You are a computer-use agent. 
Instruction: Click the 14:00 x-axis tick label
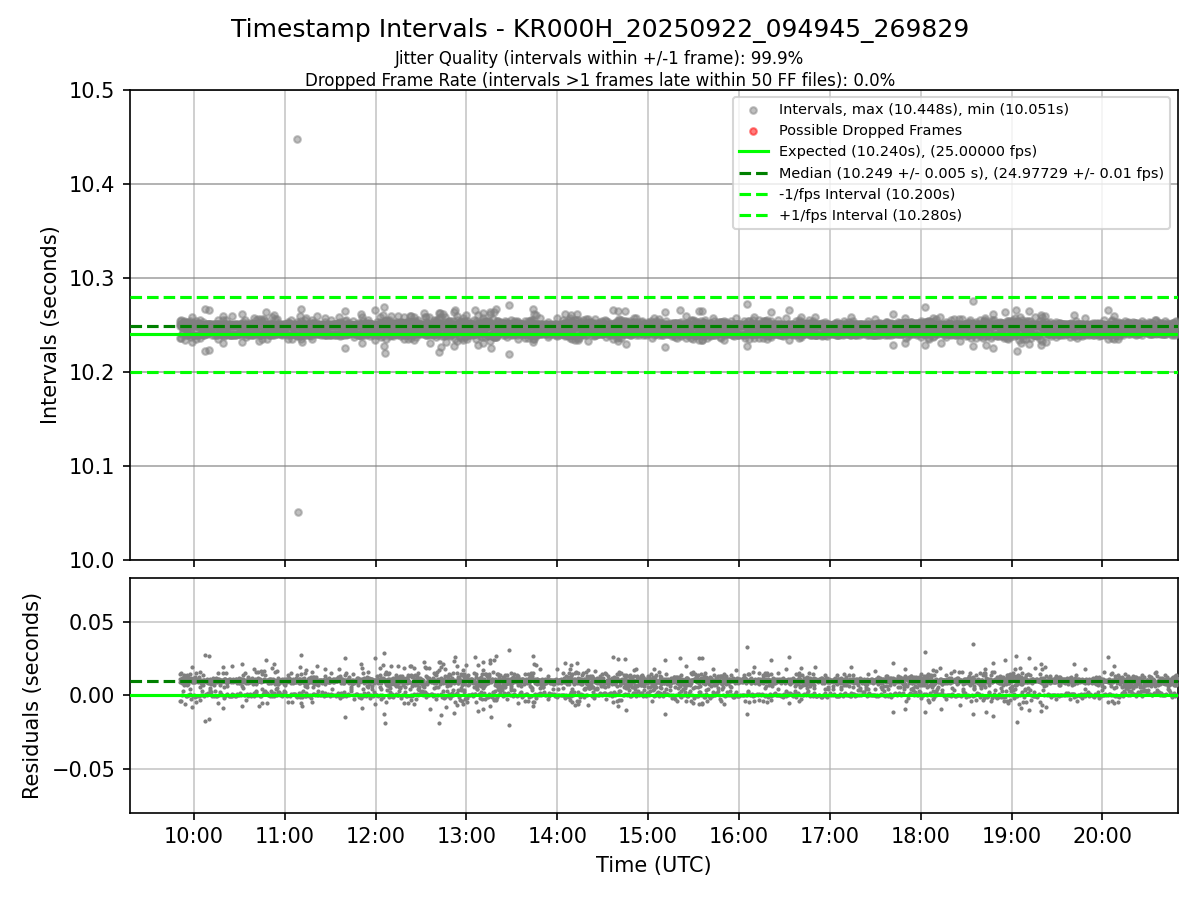tap(557, 834)
